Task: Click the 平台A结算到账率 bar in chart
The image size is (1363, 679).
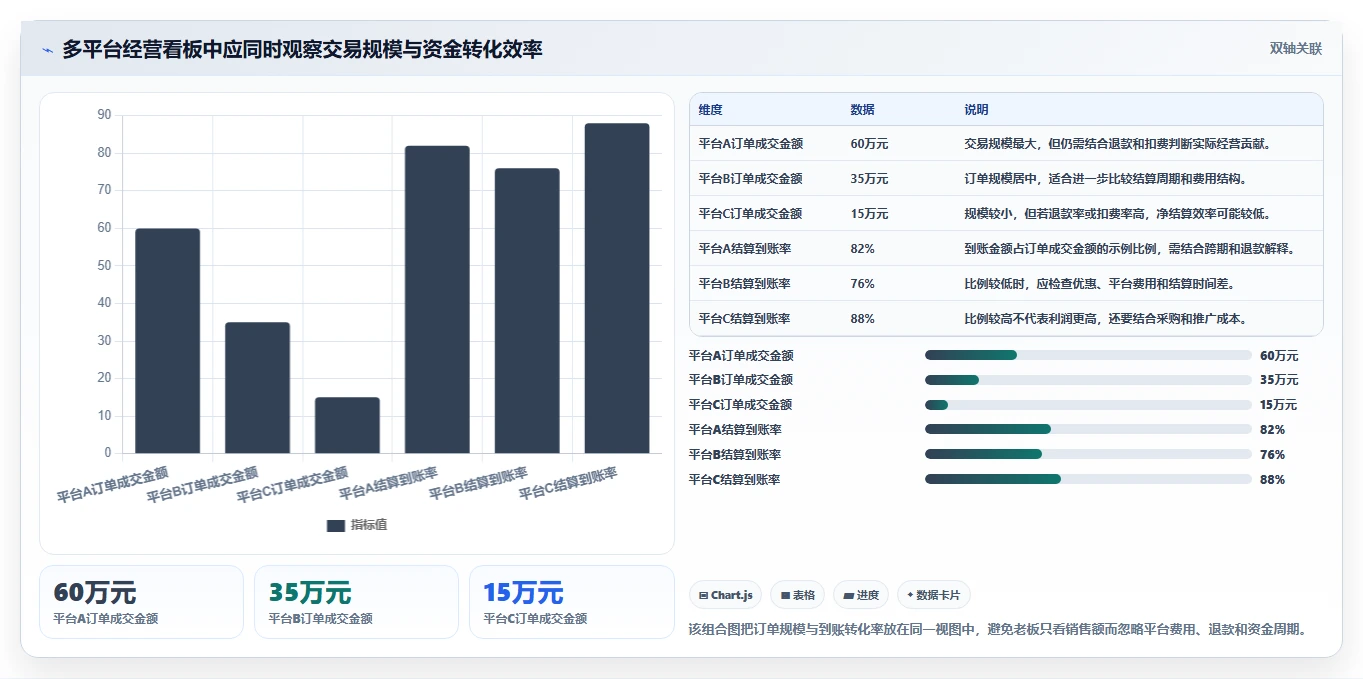Action: pyautogui.click(x=437, y=300)
